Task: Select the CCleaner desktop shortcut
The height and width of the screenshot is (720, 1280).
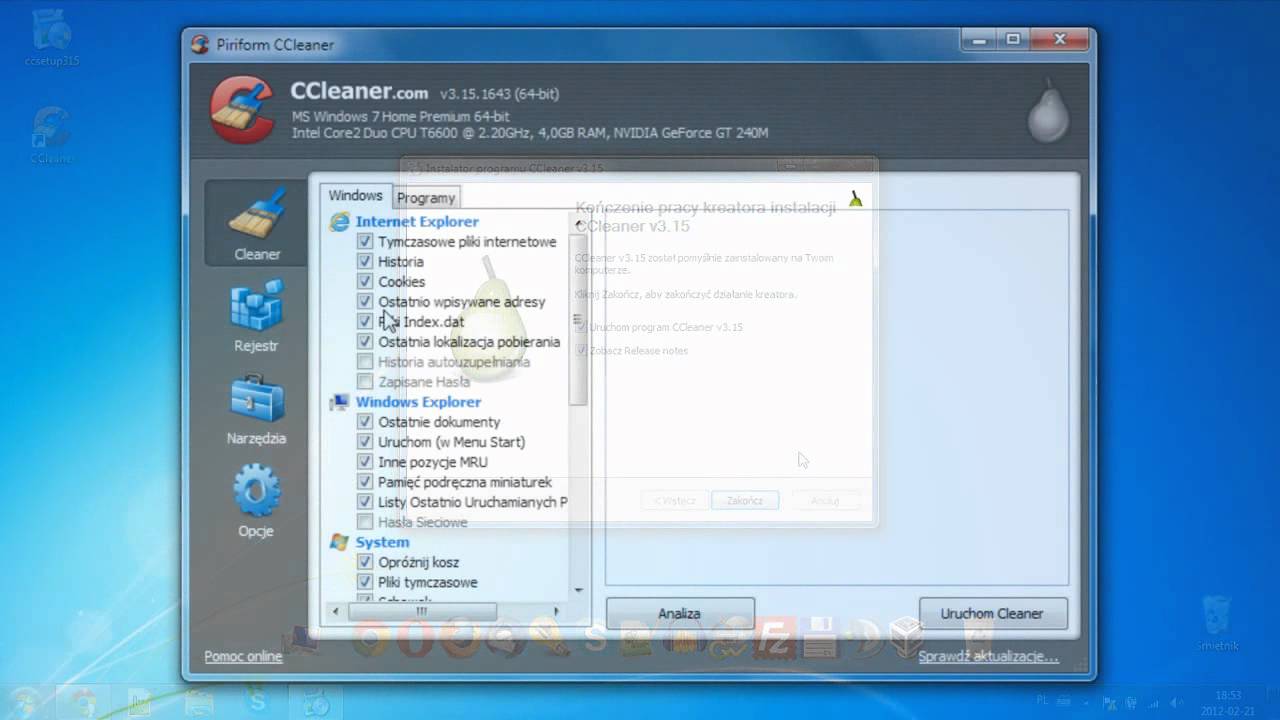Action: pyautogui.click(x=51, y=135)
